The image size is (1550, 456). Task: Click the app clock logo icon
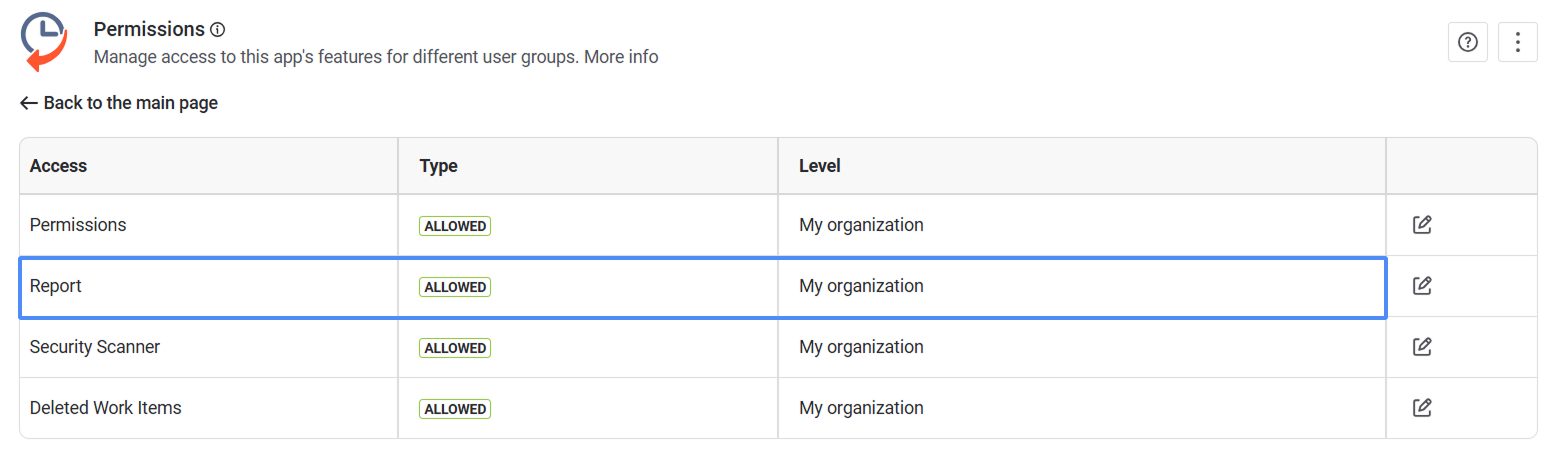pyautogui.click(x=44, y=42)
